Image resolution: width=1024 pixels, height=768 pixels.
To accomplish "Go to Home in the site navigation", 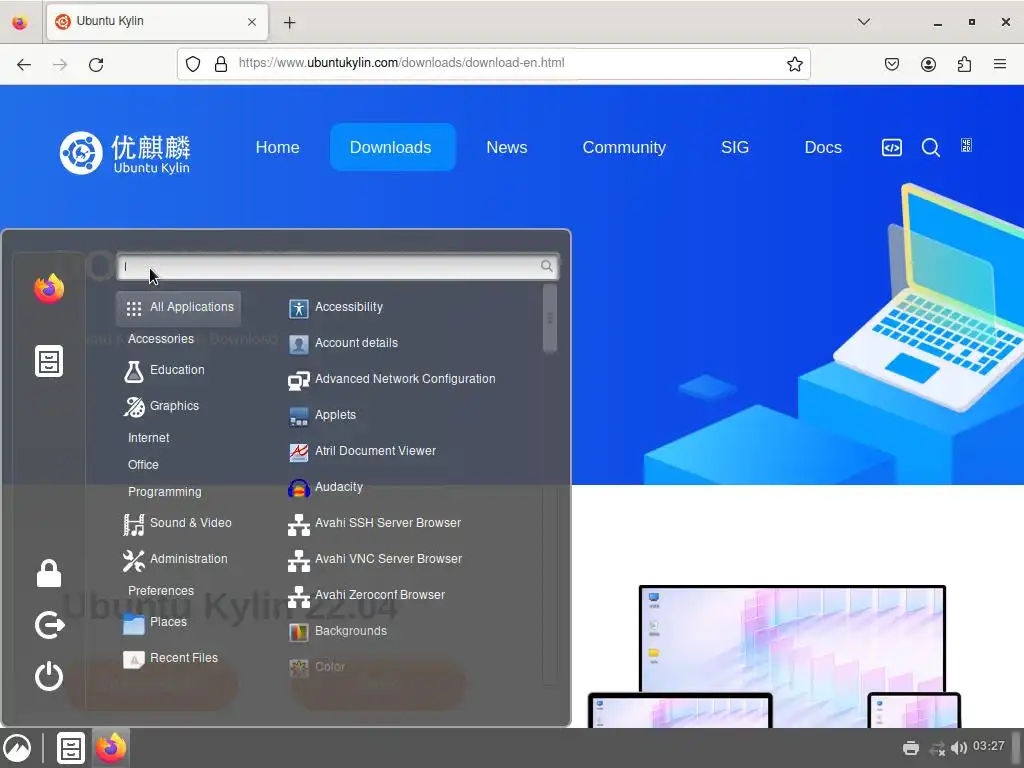I will point(278,148).
